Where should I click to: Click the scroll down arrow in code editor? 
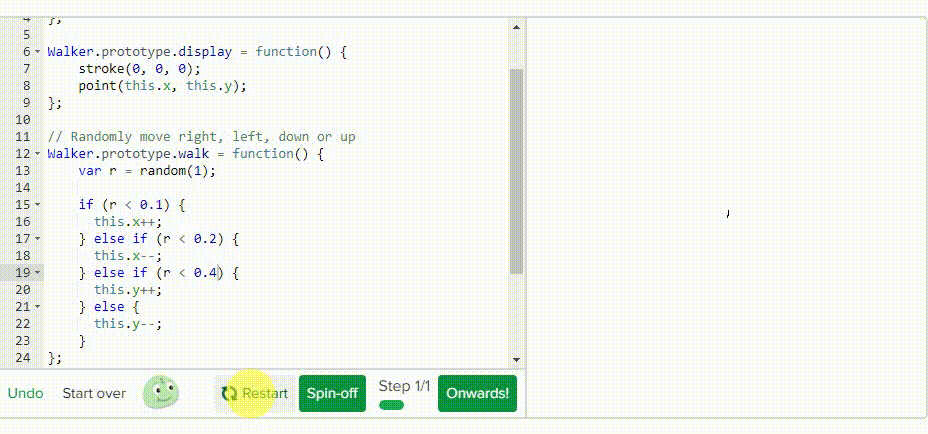(x=516, y=359)
